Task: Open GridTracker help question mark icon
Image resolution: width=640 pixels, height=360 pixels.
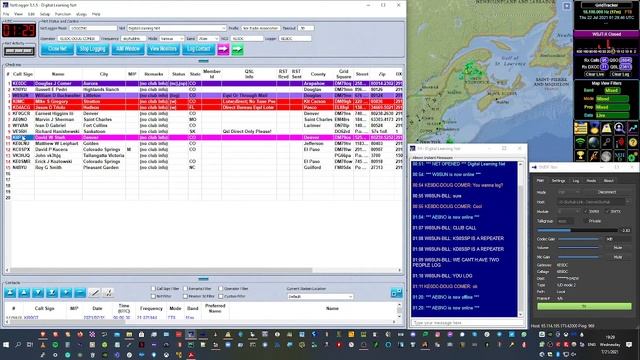Action: pyautogui.click(x=633, y=142)
